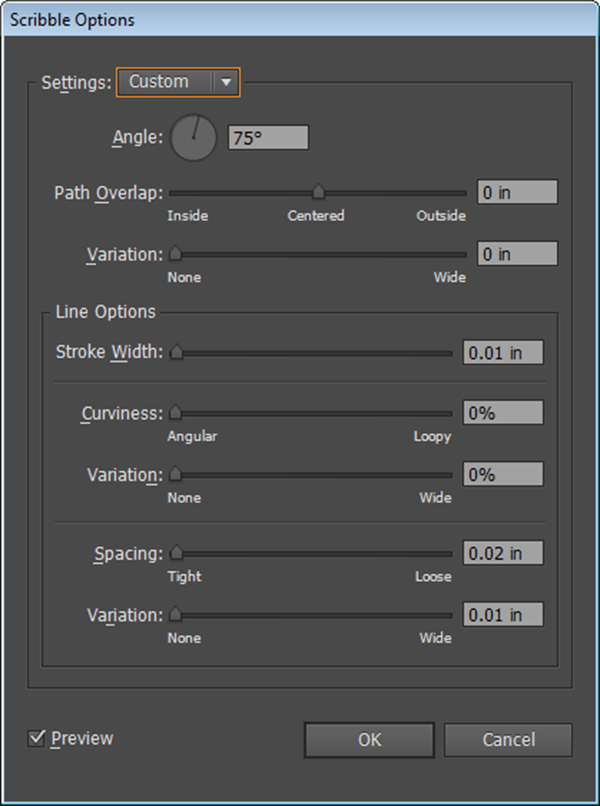Click the top Variation slider handle
The width and height of the screenshot is (600, 806).
pyautogui.click(x=176, y=254)
